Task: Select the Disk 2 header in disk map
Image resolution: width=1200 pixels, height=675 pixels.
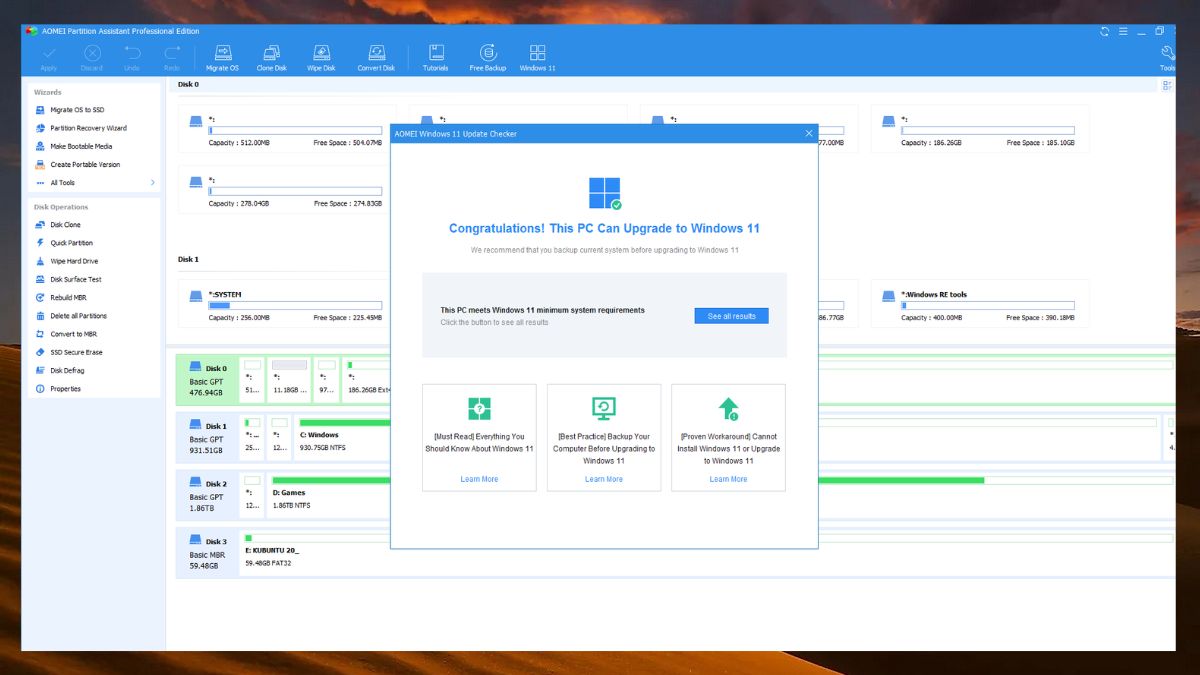Action: (208, 495)
